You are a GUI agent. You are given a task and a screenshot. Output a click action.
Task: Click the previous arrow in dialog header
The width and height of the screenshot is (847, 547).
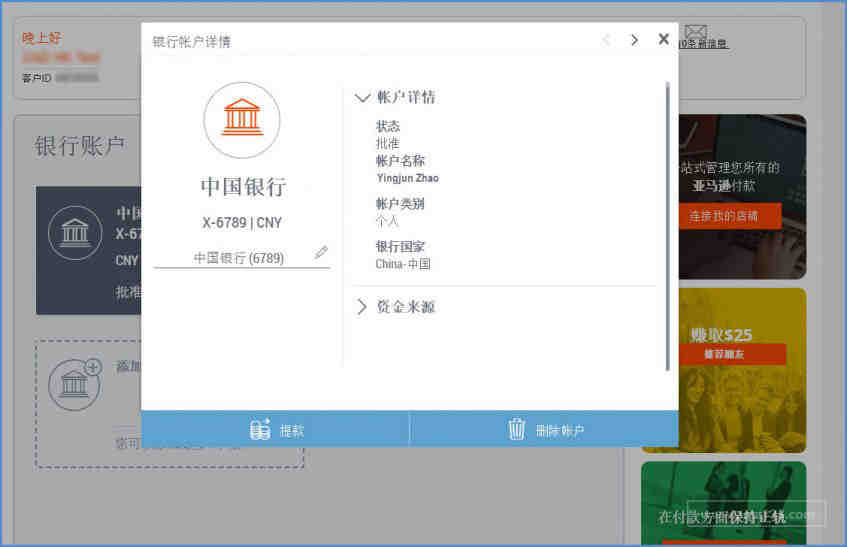point(606,40)
